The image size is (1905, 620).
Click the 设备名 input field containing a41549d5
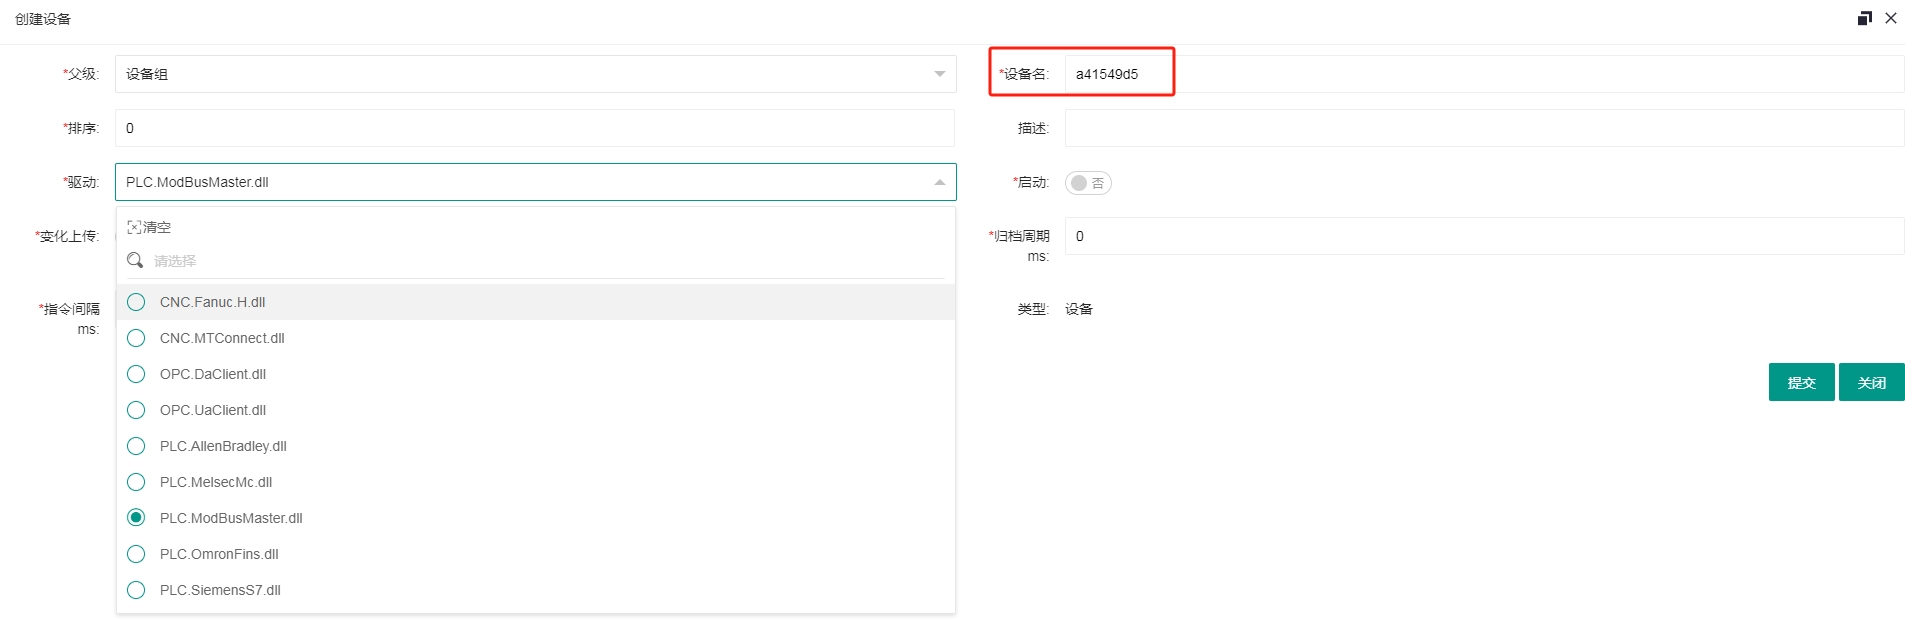[1485, 74]
